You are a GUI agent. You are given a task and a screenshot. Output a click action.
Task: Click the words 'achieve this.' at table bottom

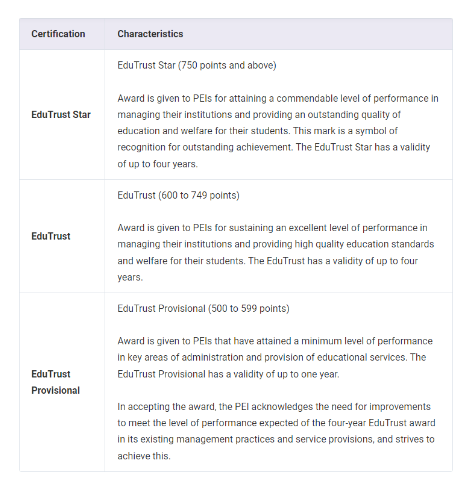(x=144, y=456)
